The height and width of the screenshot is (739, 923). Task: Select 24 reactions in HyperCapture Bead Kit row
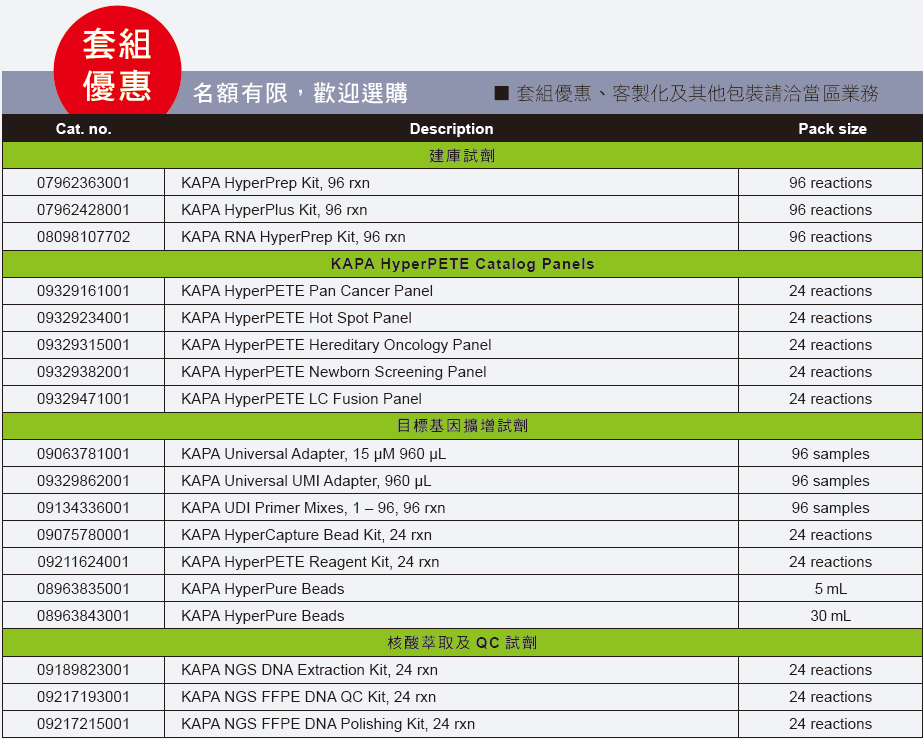[x=831, y=535]
